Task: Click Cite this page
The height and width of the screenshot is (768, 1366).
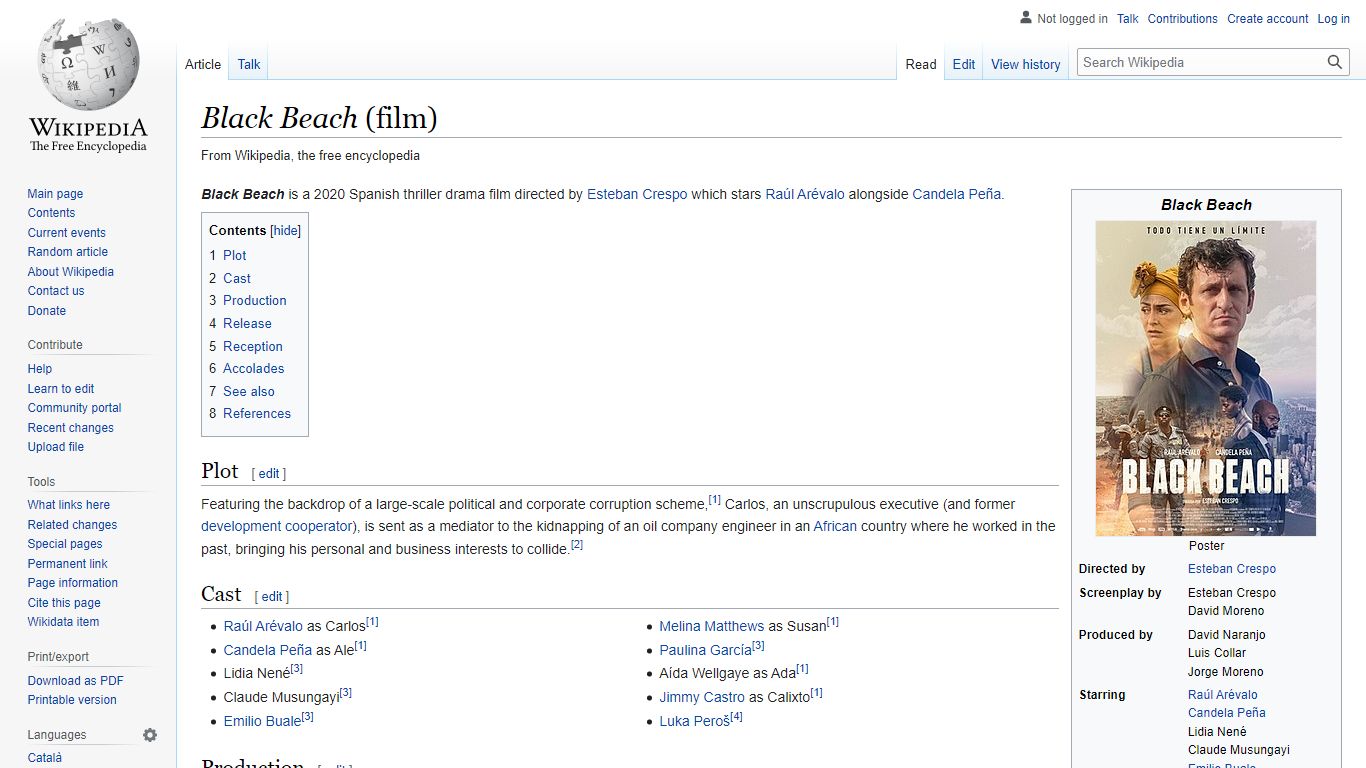Action: click(64, 603)
